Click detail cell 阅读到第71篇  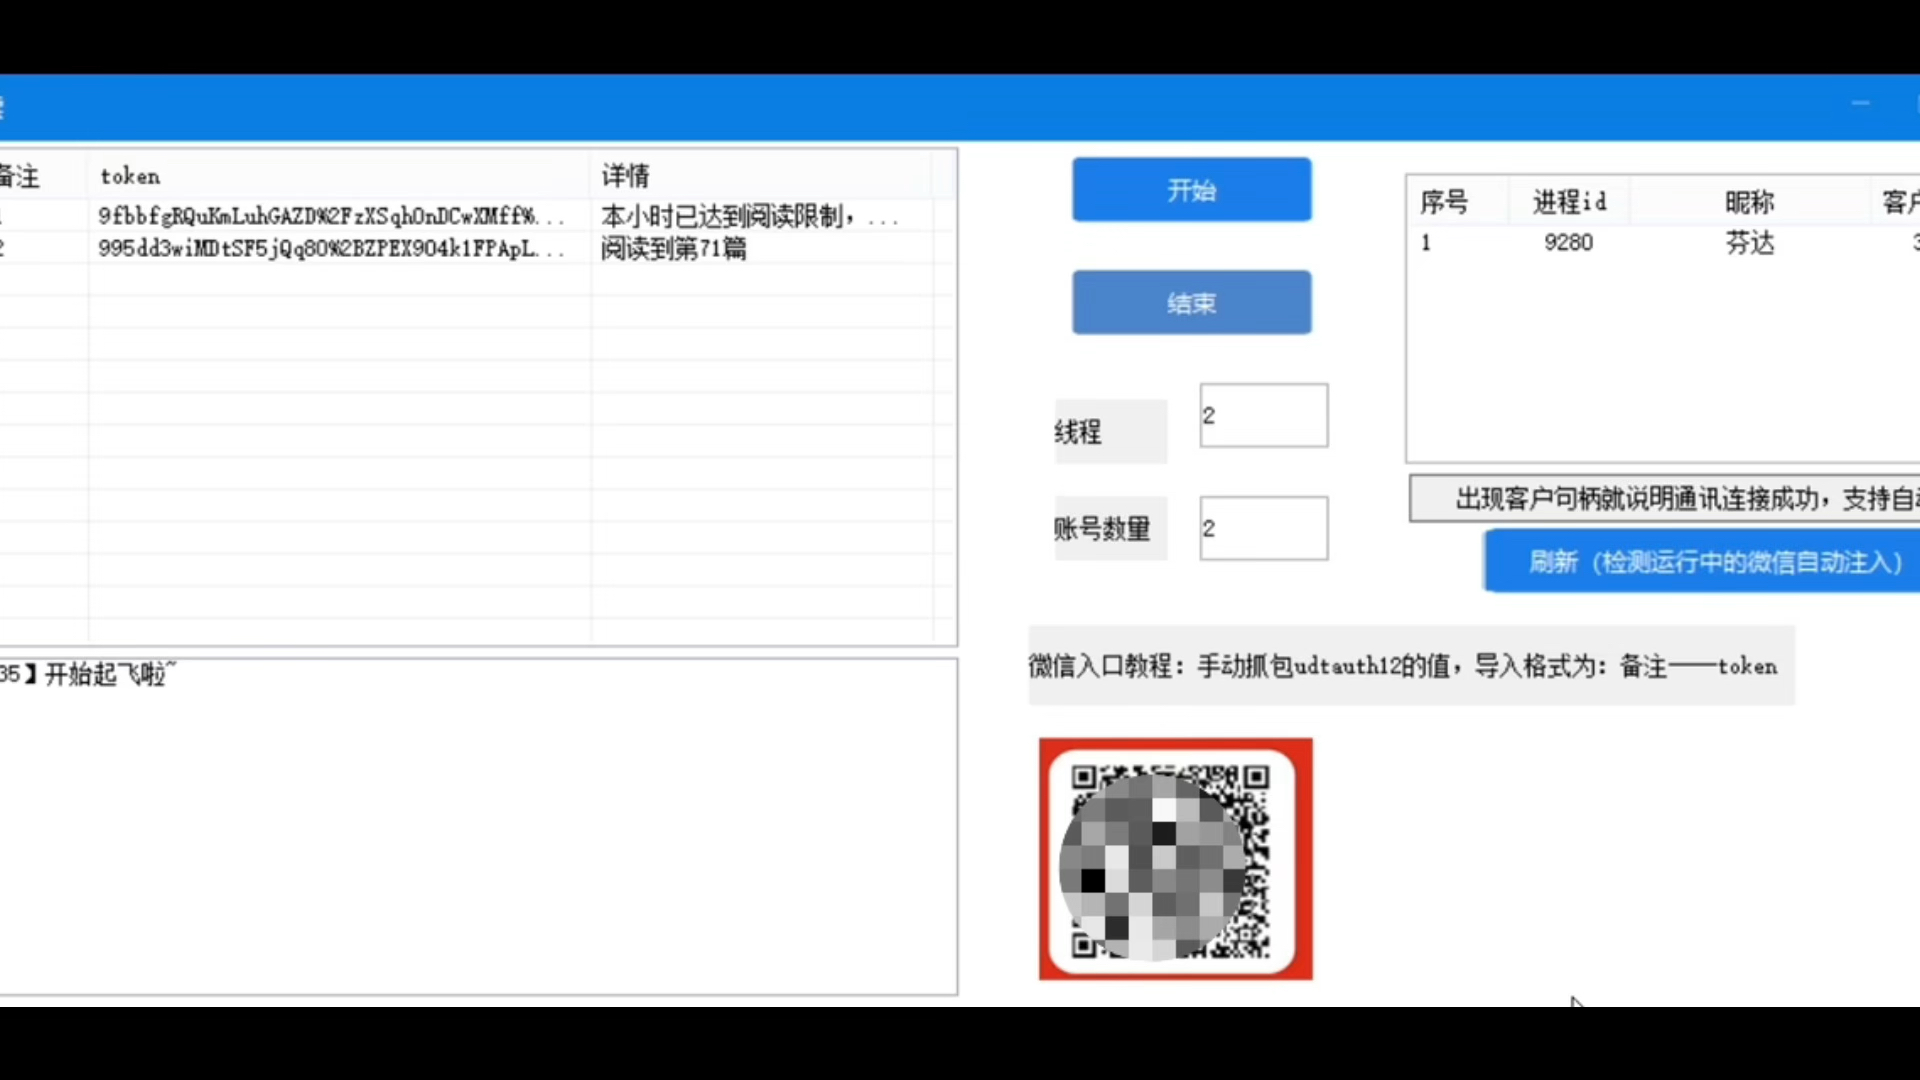(673, 248)
